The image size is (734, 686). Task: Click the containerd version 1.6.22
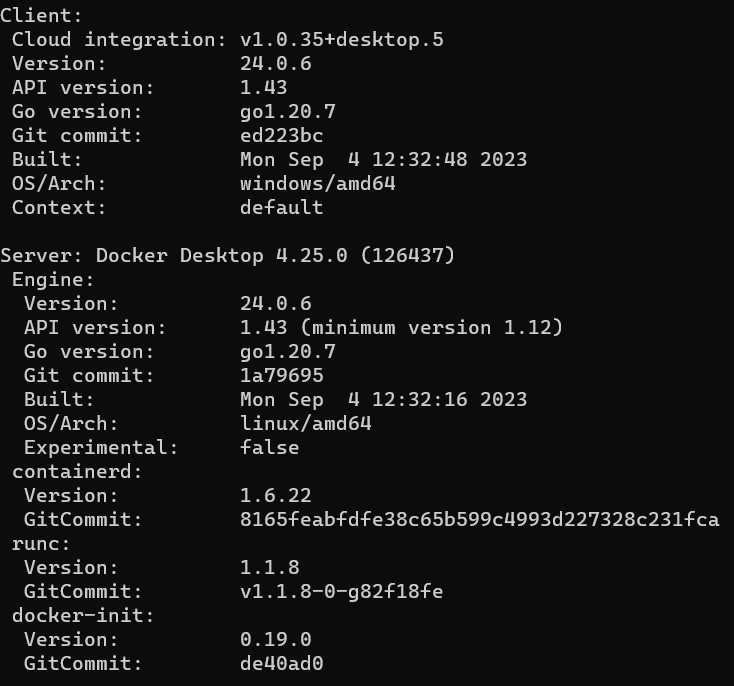pos(275,496)
